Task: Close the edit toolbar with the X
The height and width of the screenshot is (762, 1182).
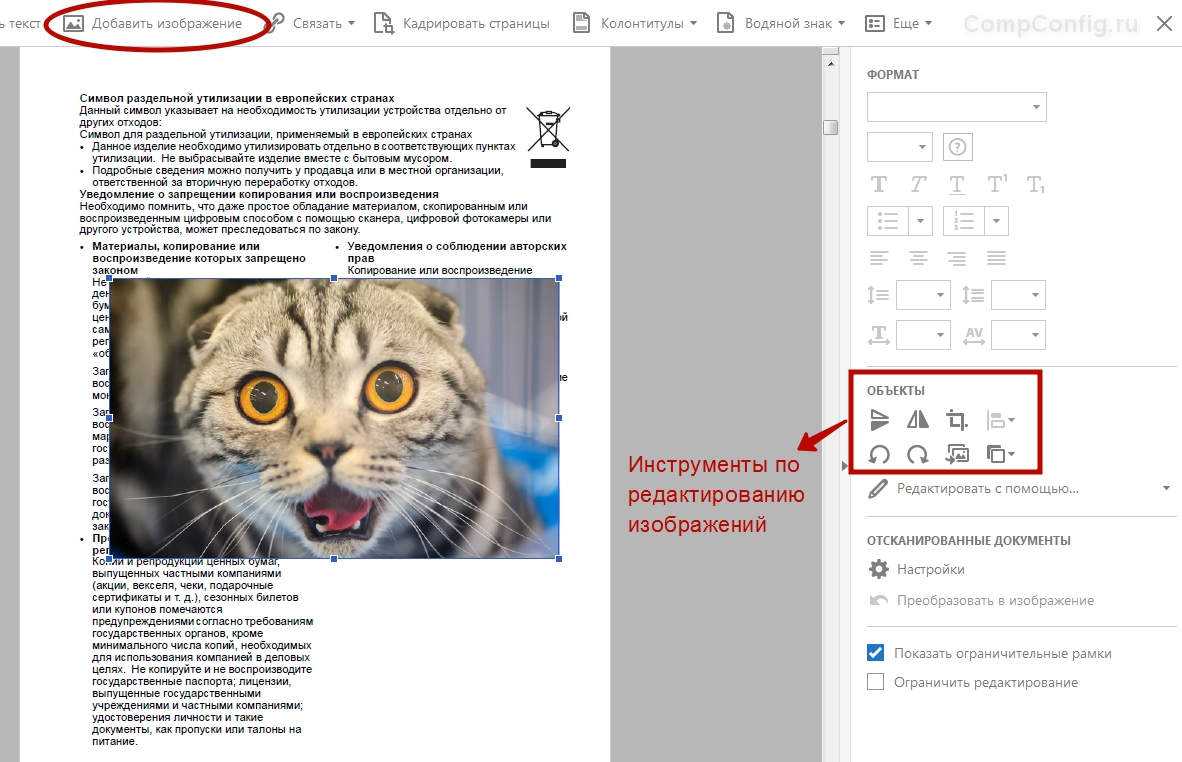Action: [1164, 23]
